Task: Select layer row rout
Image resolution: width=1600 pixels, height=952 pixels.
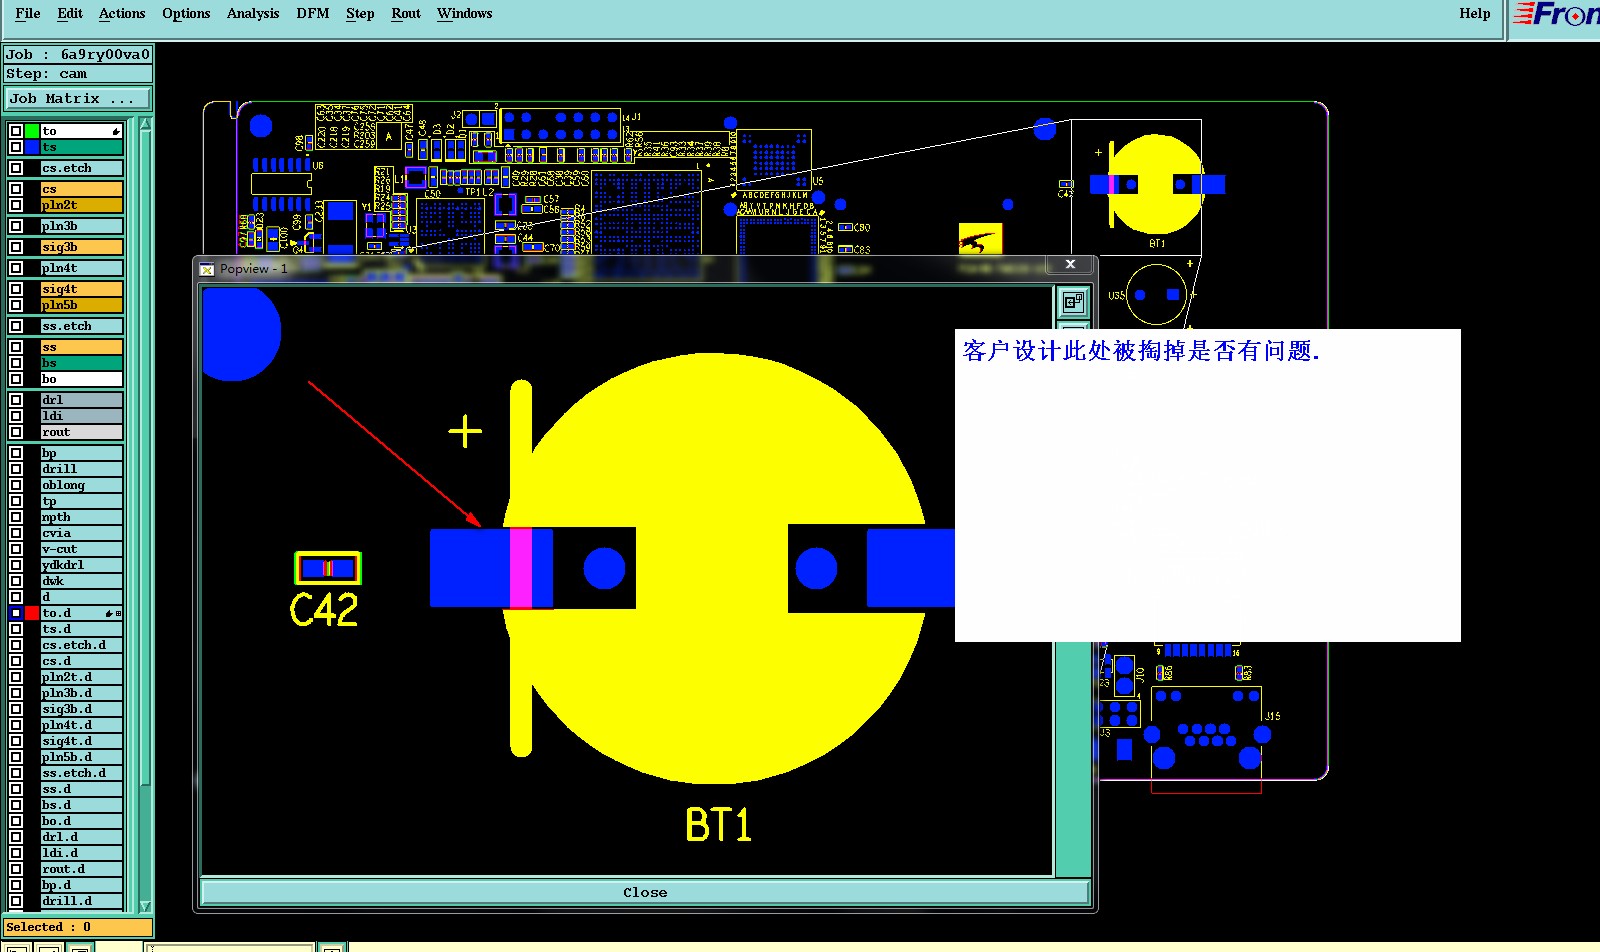Action: click(81, 432)
